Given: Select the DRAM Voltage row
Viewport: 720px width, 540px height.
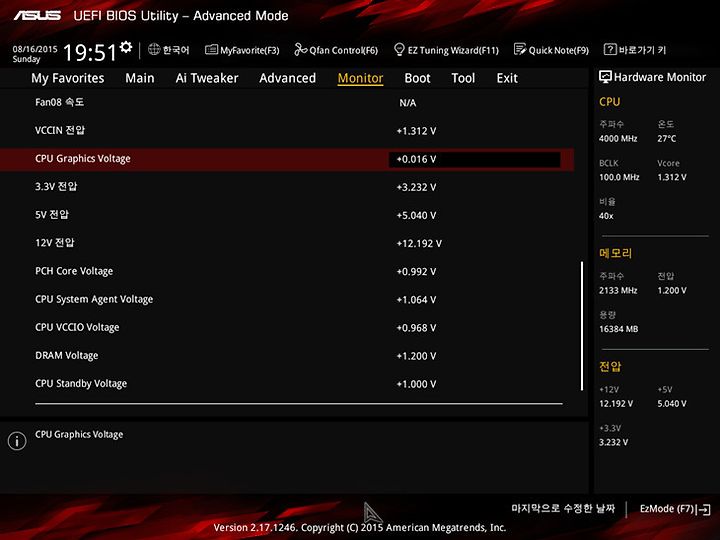Looking at the screenshot, I should pos(287,356).
